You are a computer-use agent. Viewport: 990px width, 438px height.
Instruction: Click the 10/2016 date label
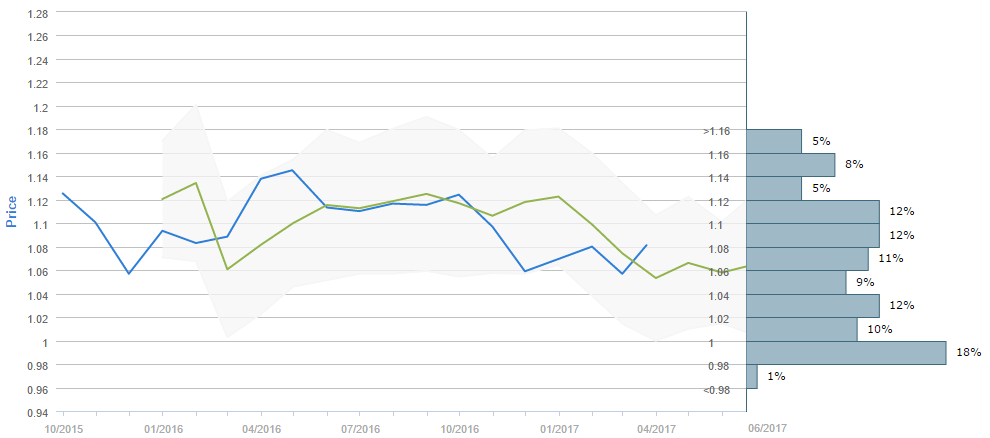pyautogui.click(x=459, y=428)
